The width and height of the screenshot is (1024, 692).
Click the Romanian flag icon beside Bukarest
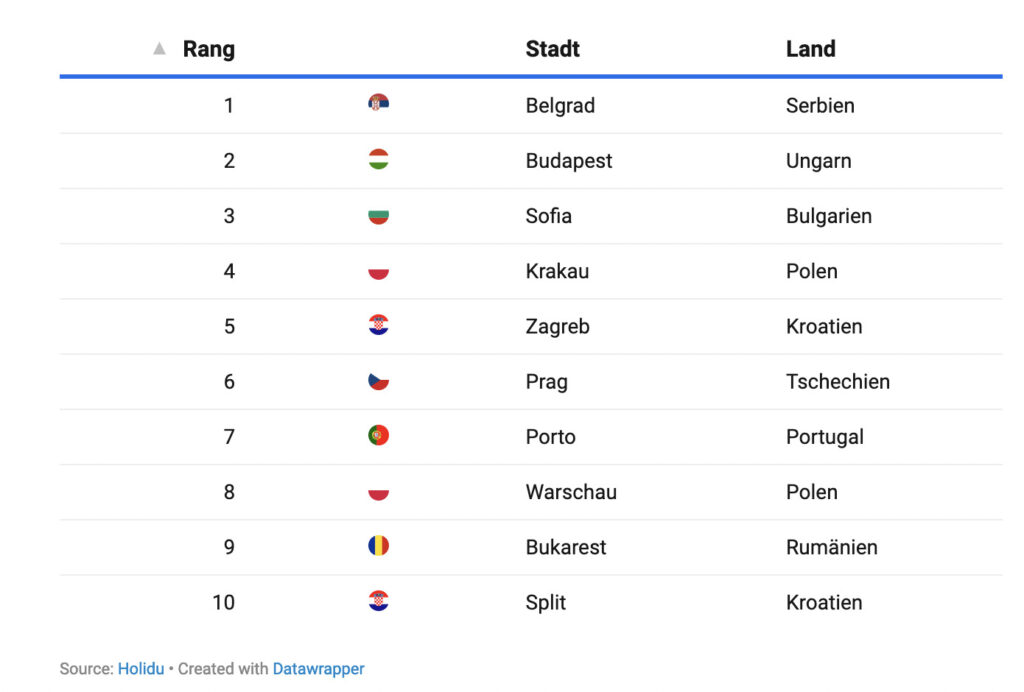[x=378, y=546]
